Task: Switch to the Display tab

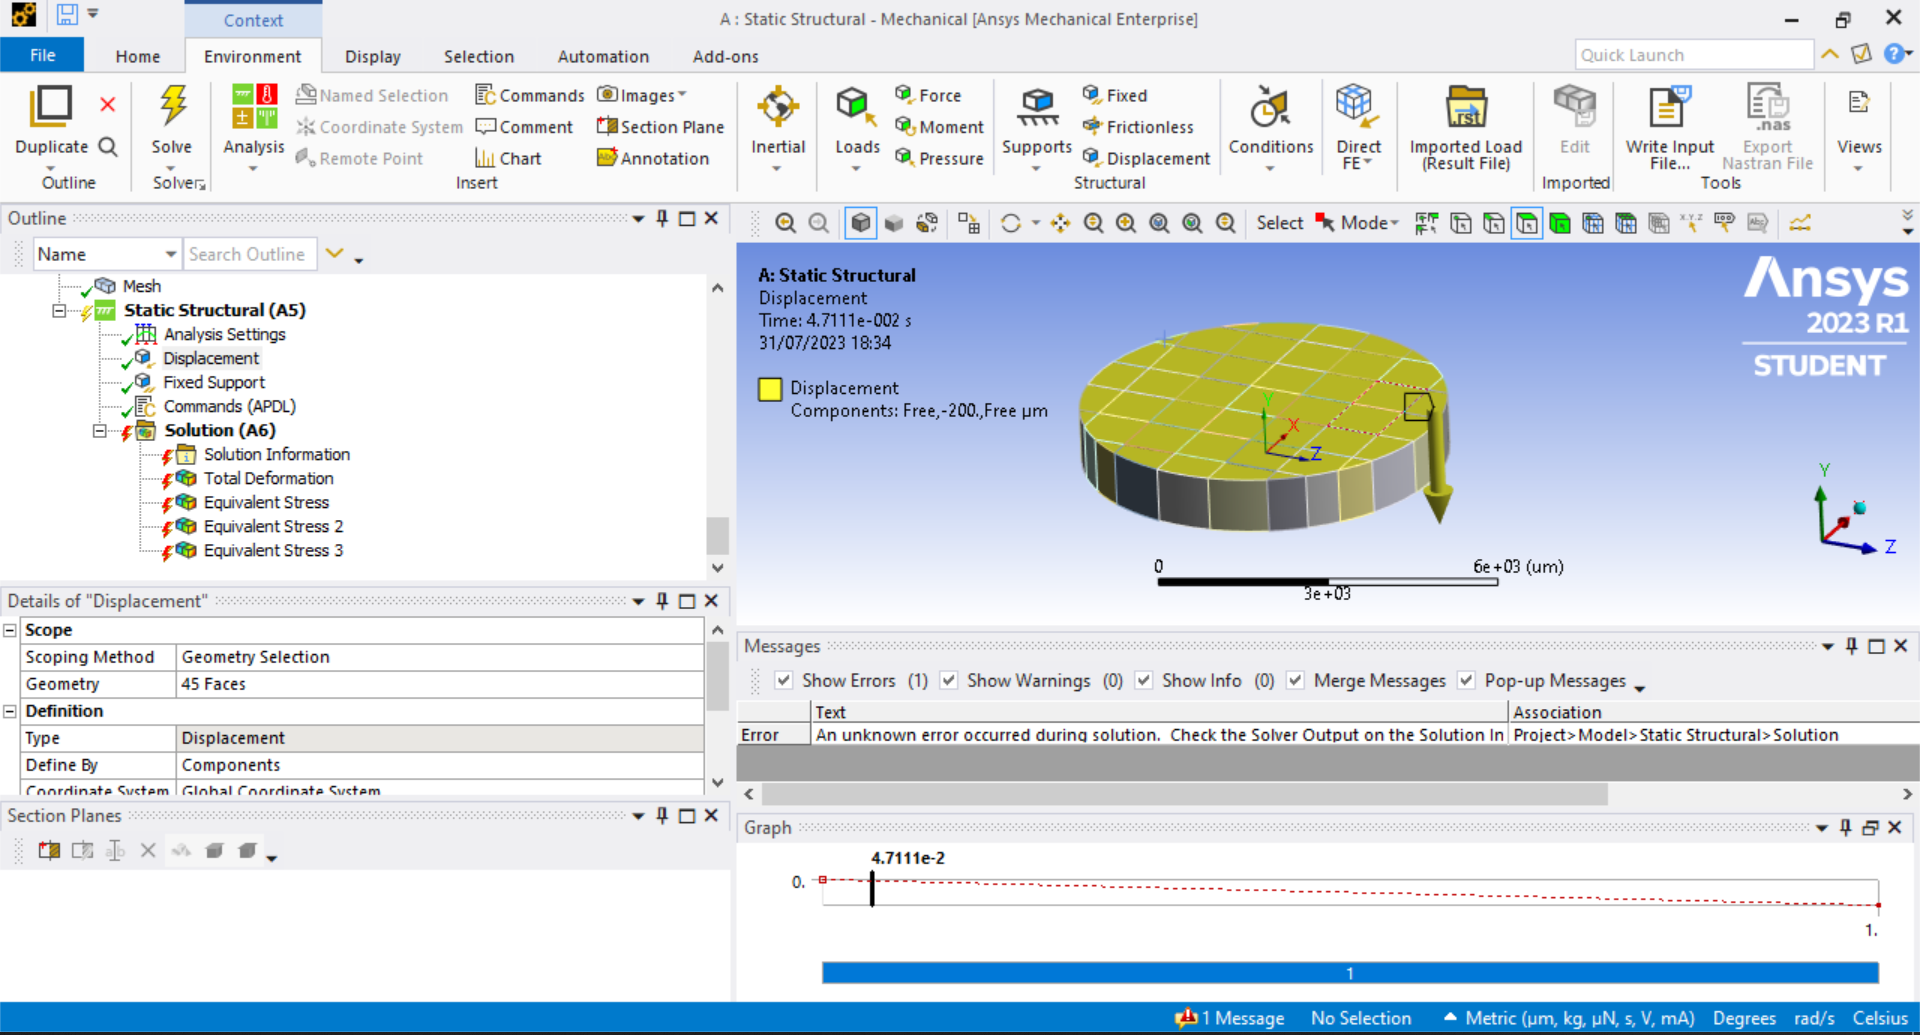Action: pos(372,56)
